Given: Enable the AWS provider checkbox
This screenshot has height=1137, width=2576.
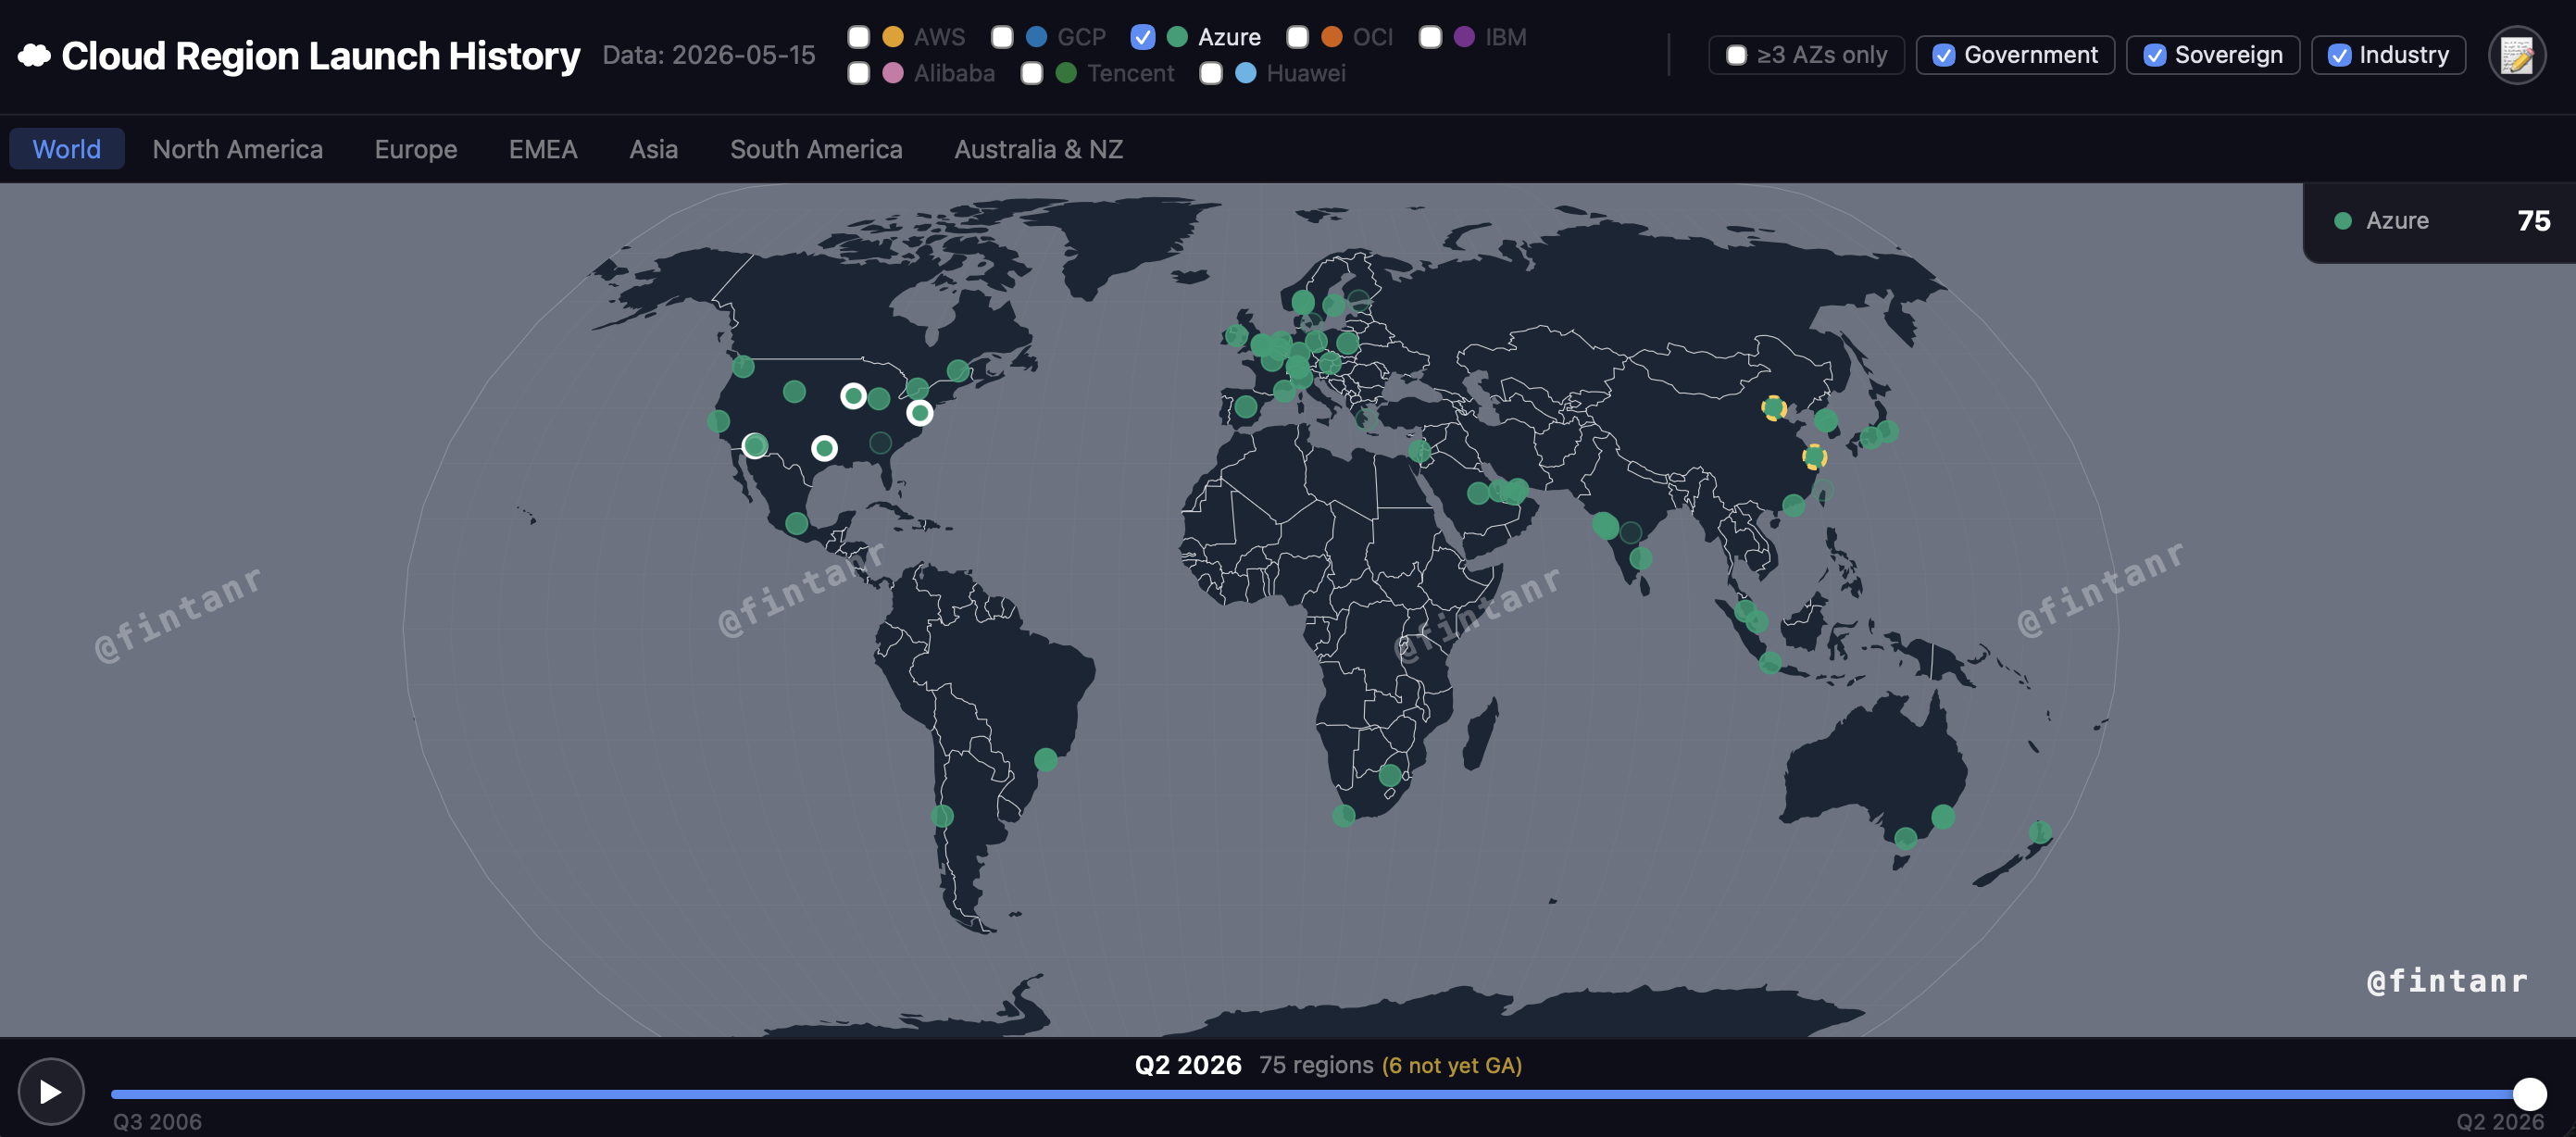Looking at the screenshot, I should [858, 37].
